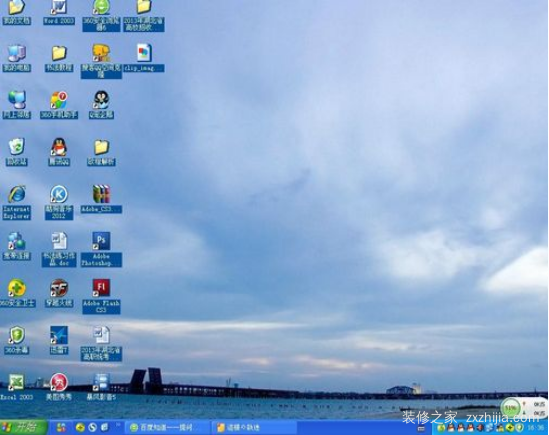This screenshot has width=549, height=435.
Task: Launch the Excel 2003 shortcut
Action: coord(16,387)
